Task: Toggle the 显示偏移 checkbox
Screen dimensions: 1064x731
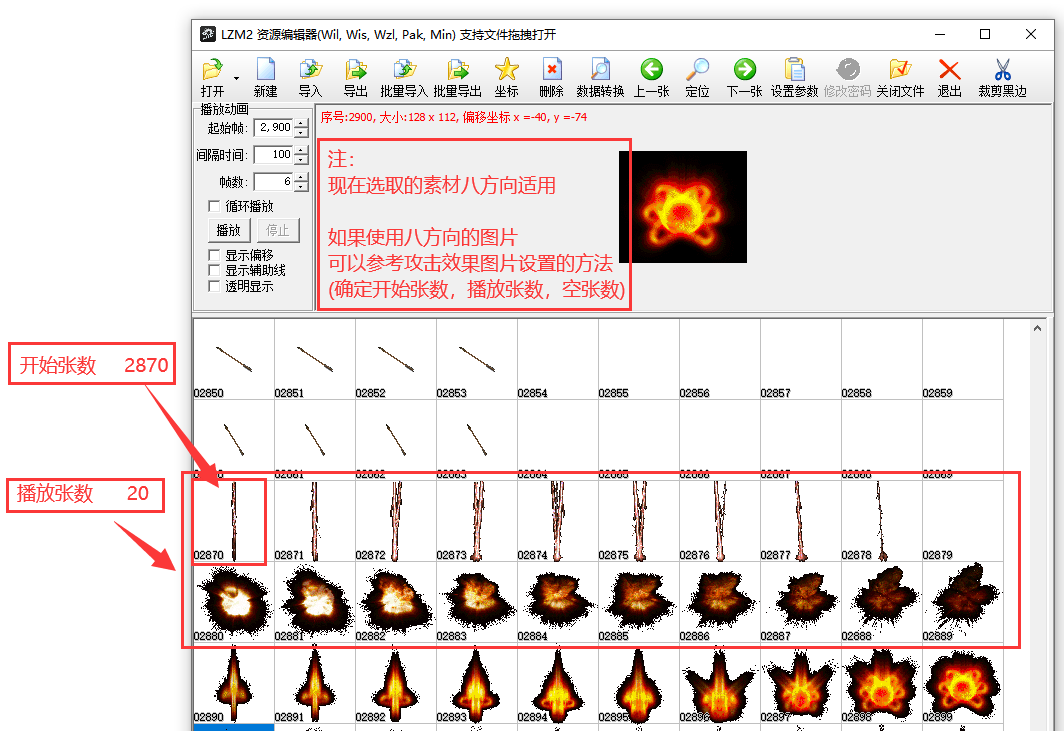Action: pyautogui.click(x=214, y=255)
